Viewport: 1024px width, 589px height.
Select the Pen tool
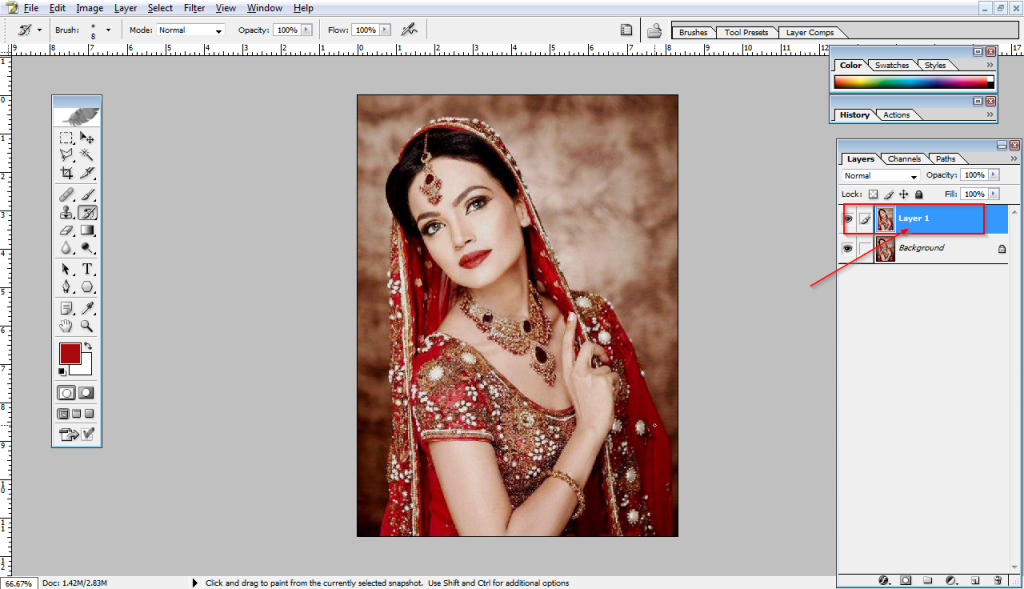(66, 287)
